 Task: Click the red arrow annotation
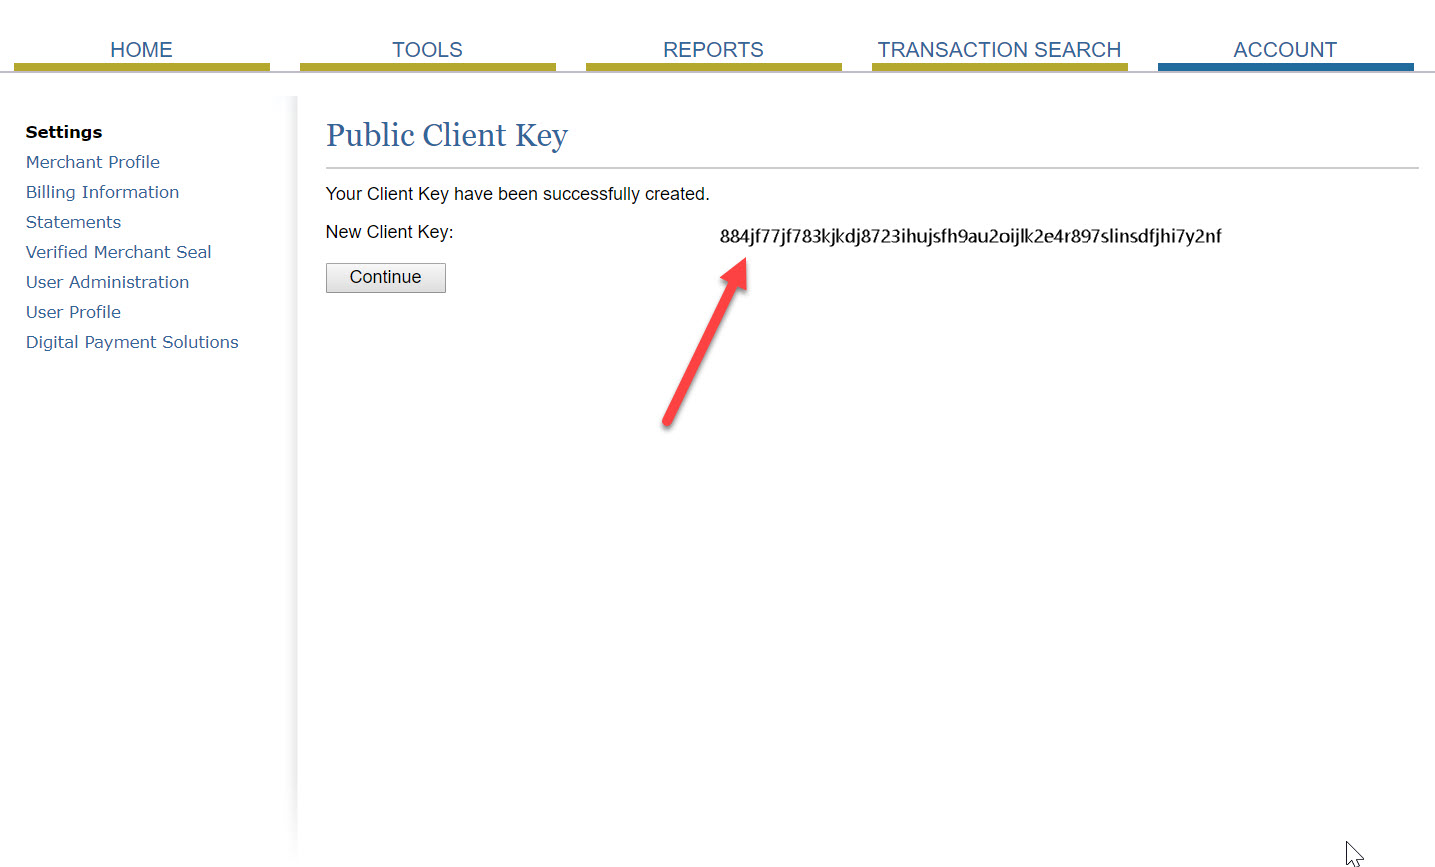click(x=705, y=342)
